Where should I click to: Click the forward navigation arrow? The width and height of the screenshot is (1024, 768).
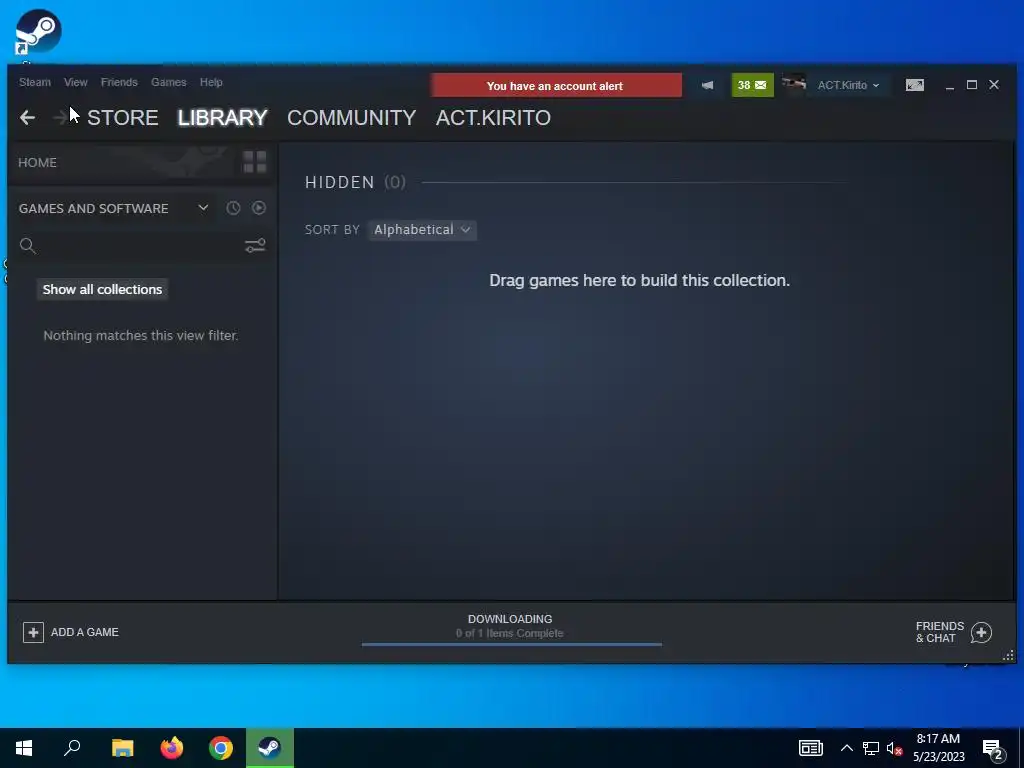coord(60,118)
